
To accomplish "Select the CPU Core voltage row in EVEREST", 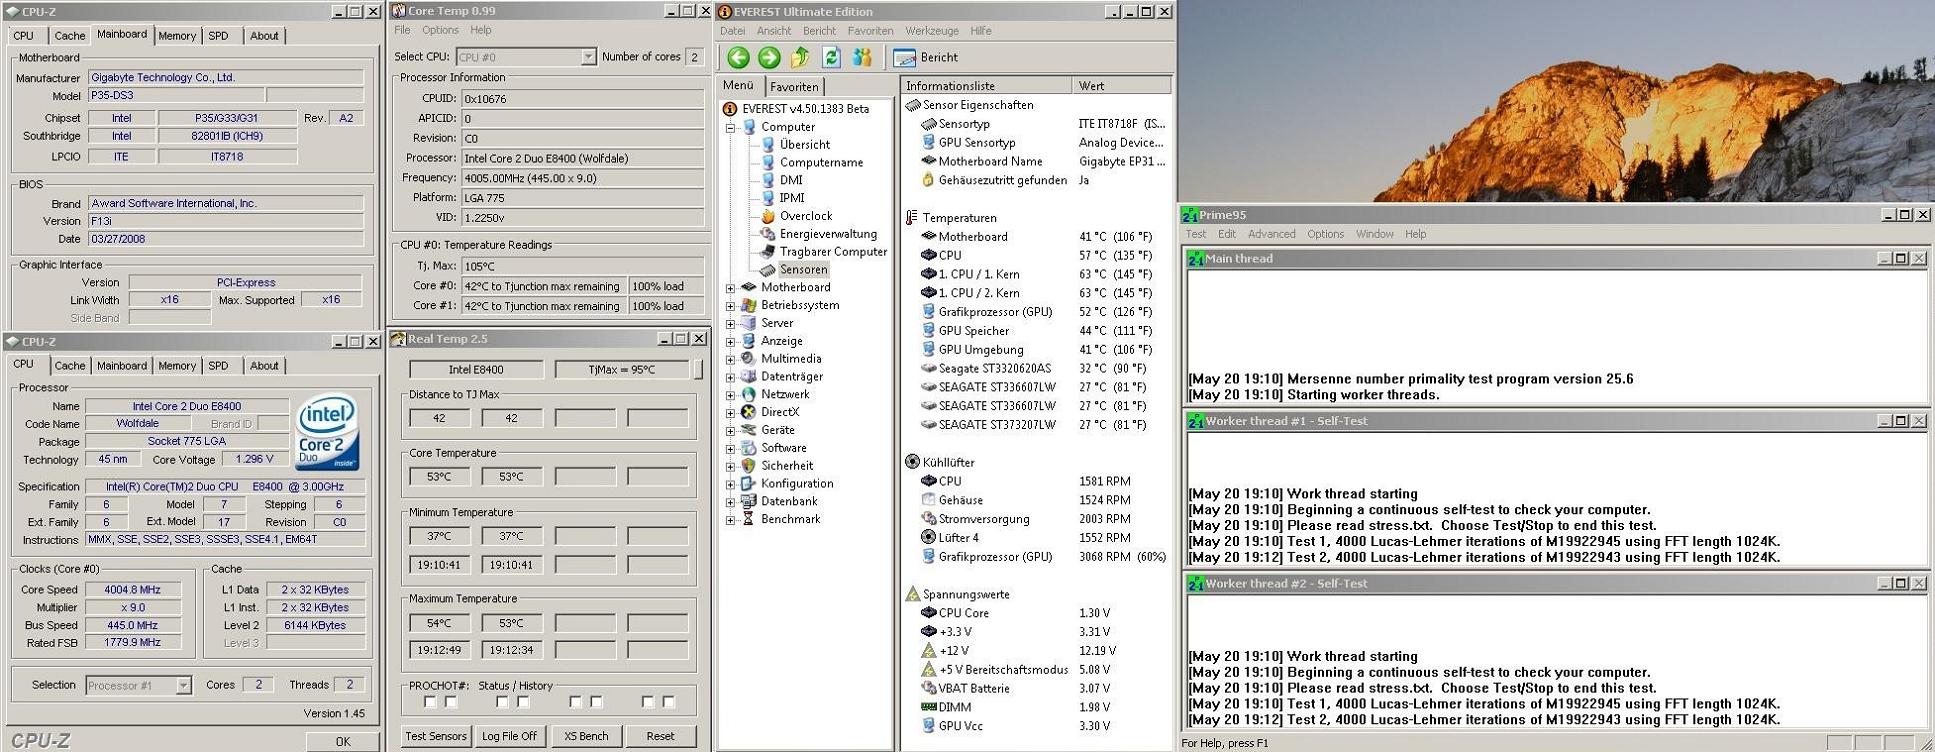I will (1036, 613).
